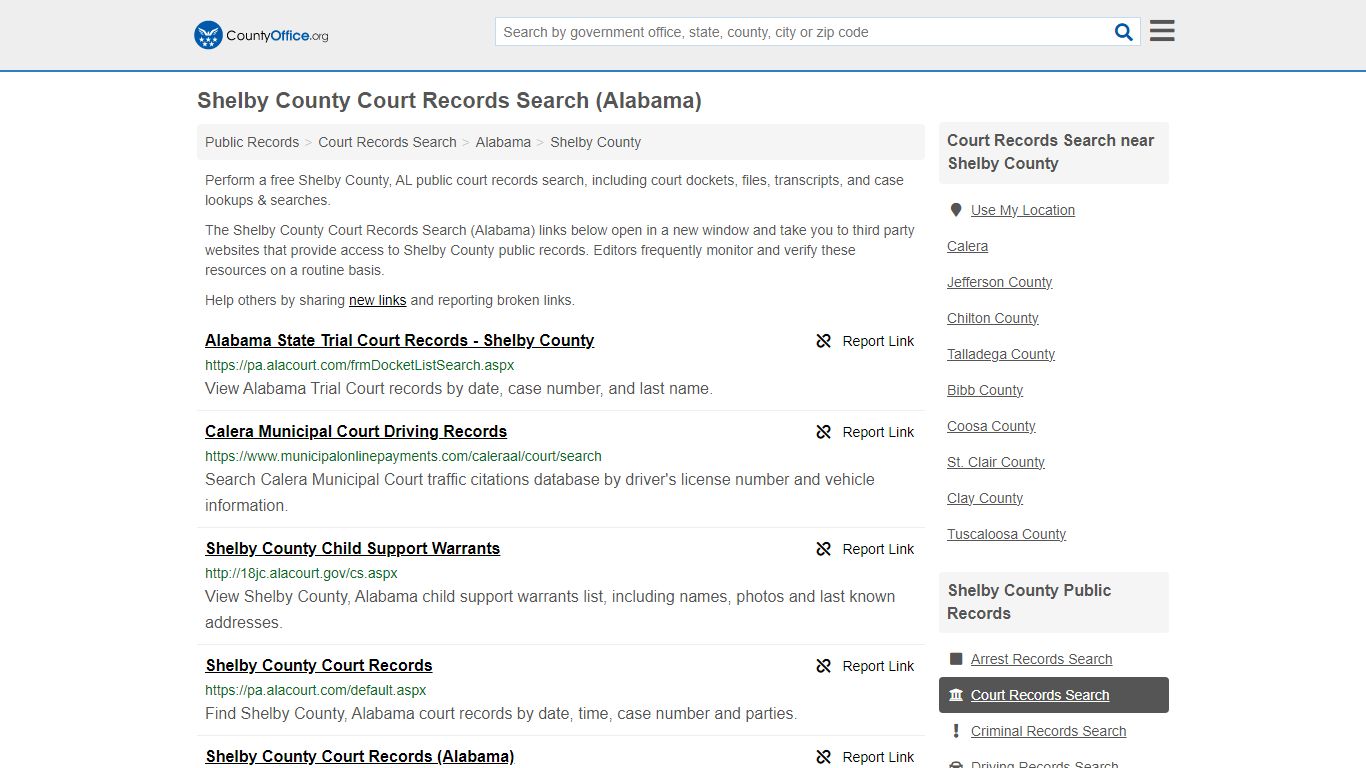Click the 'Court Records Search near Shelby County' heading
This screenshot has width=1366, height=768.
coord(1053,152)
